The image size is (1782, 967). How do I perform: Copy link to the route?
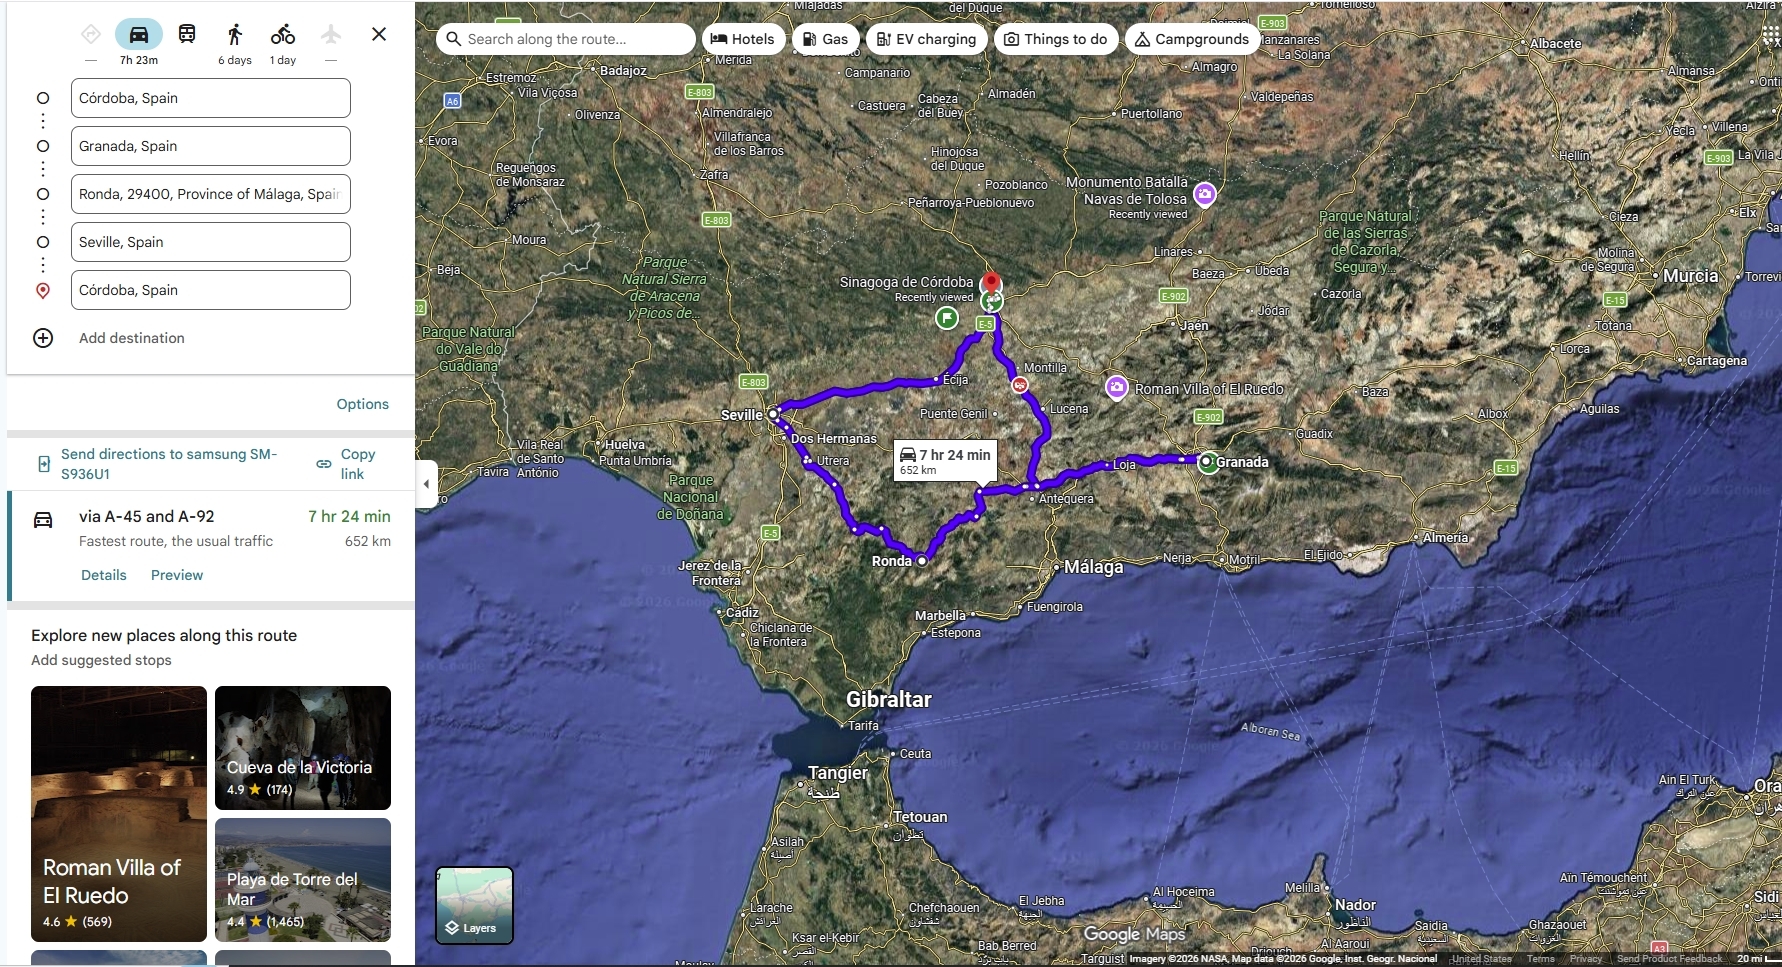point(347,464)
